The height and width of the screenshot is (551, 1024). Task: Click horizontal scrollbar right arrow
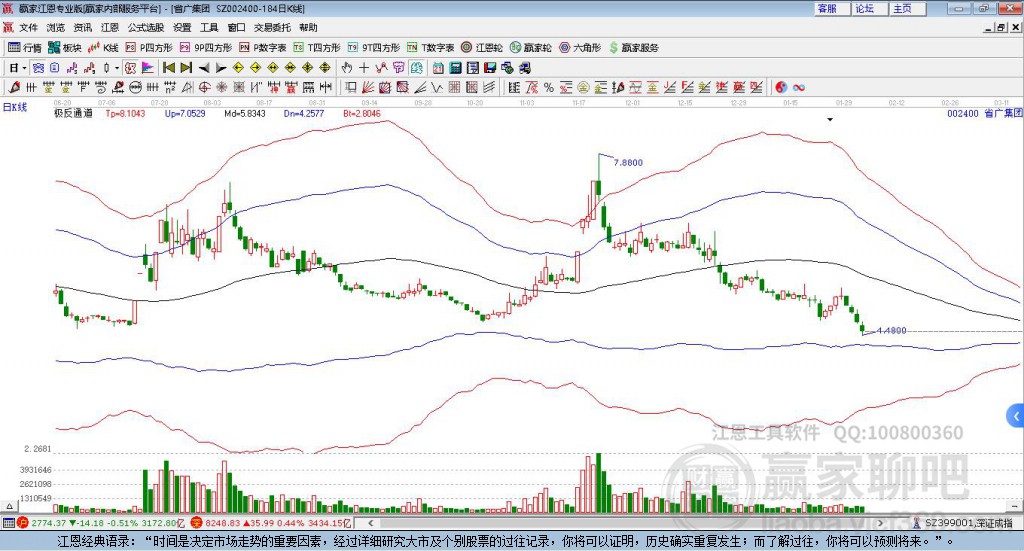[x=880, y=523]
